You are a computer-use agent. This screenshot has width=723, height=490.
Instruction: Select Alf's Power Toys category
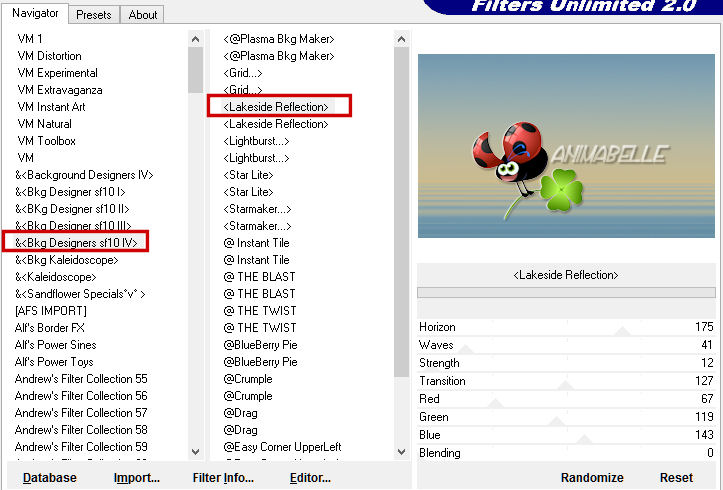point(53,362)
